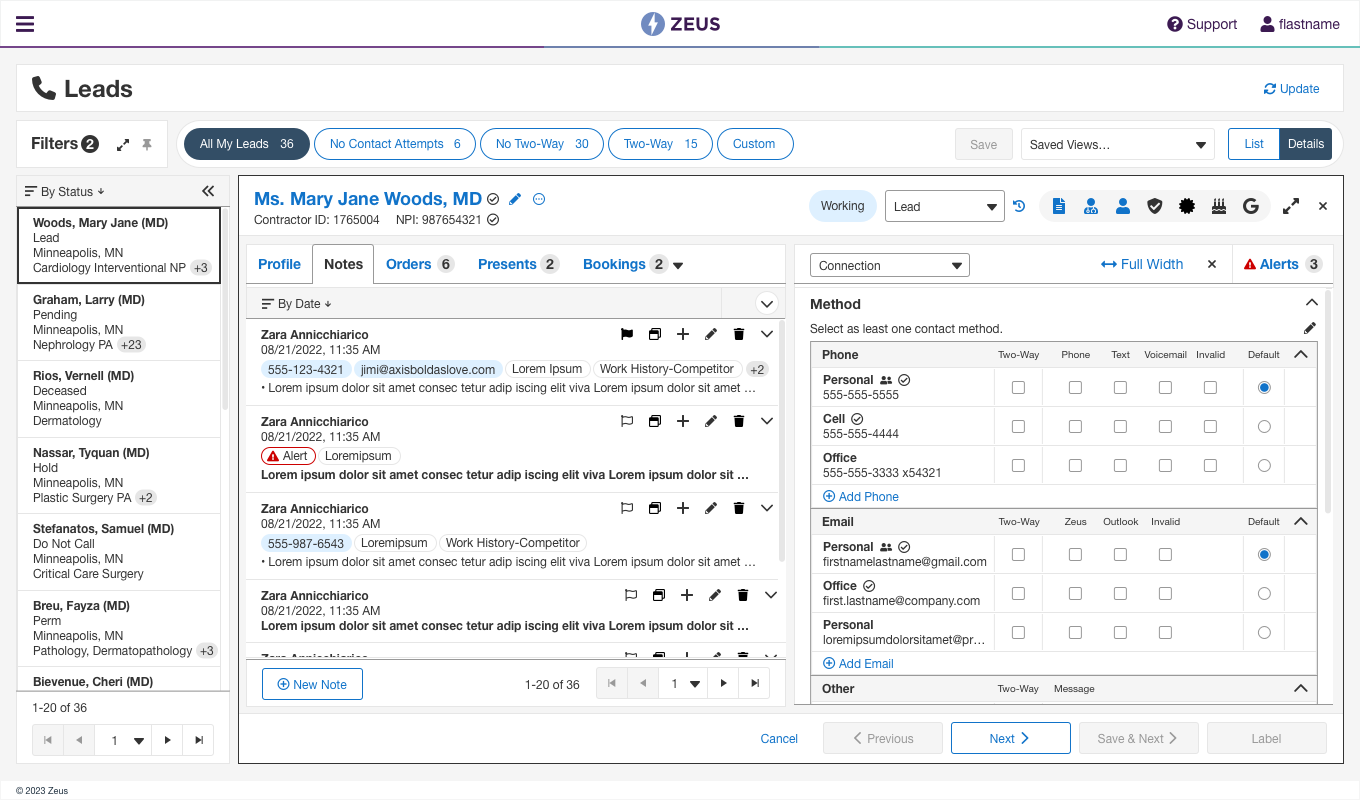The height and width of the screenshot is (800, 1360).
Task: Open By Status sort in leads list
Action: pyautogui.click(x=65, y=191)
